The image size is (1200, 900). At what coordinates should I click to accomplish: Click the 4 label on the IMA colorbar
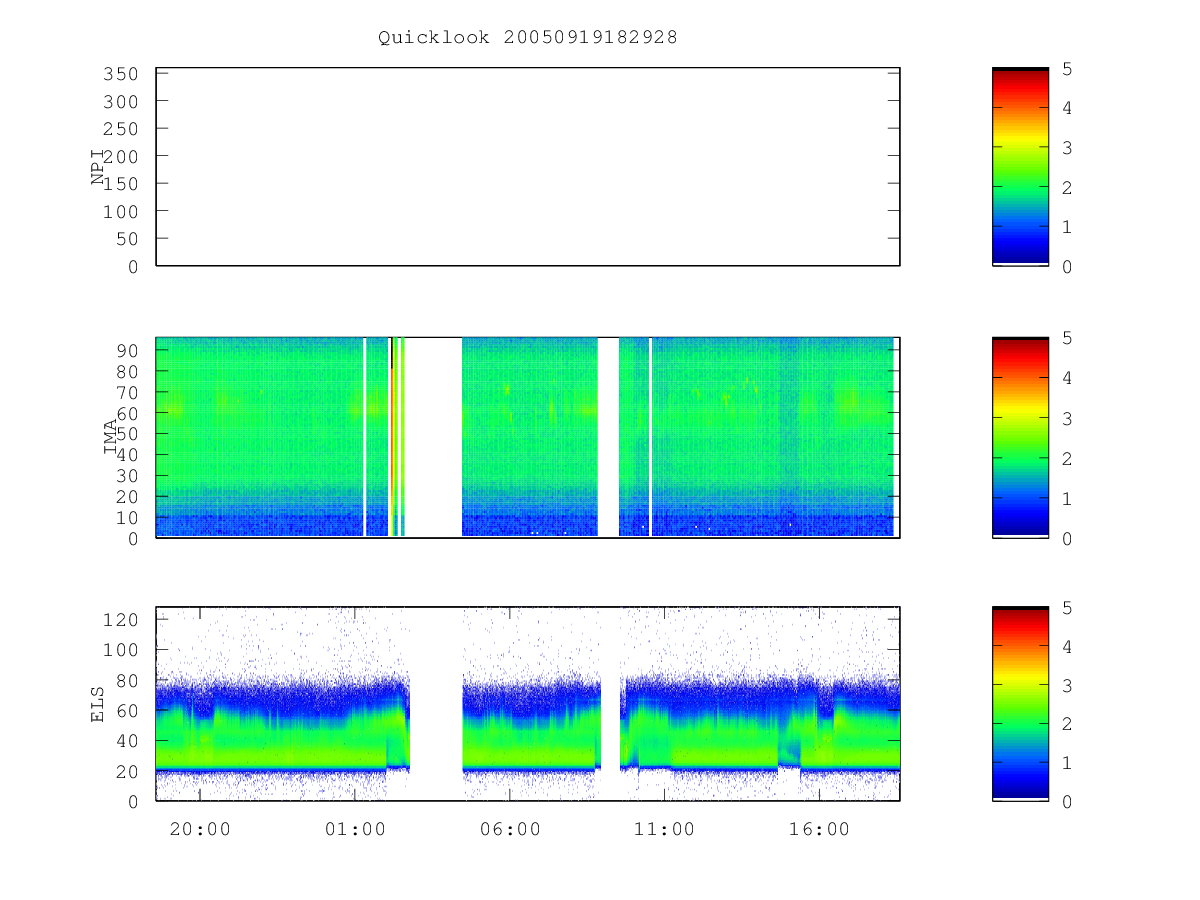(x=1068, y=378)
